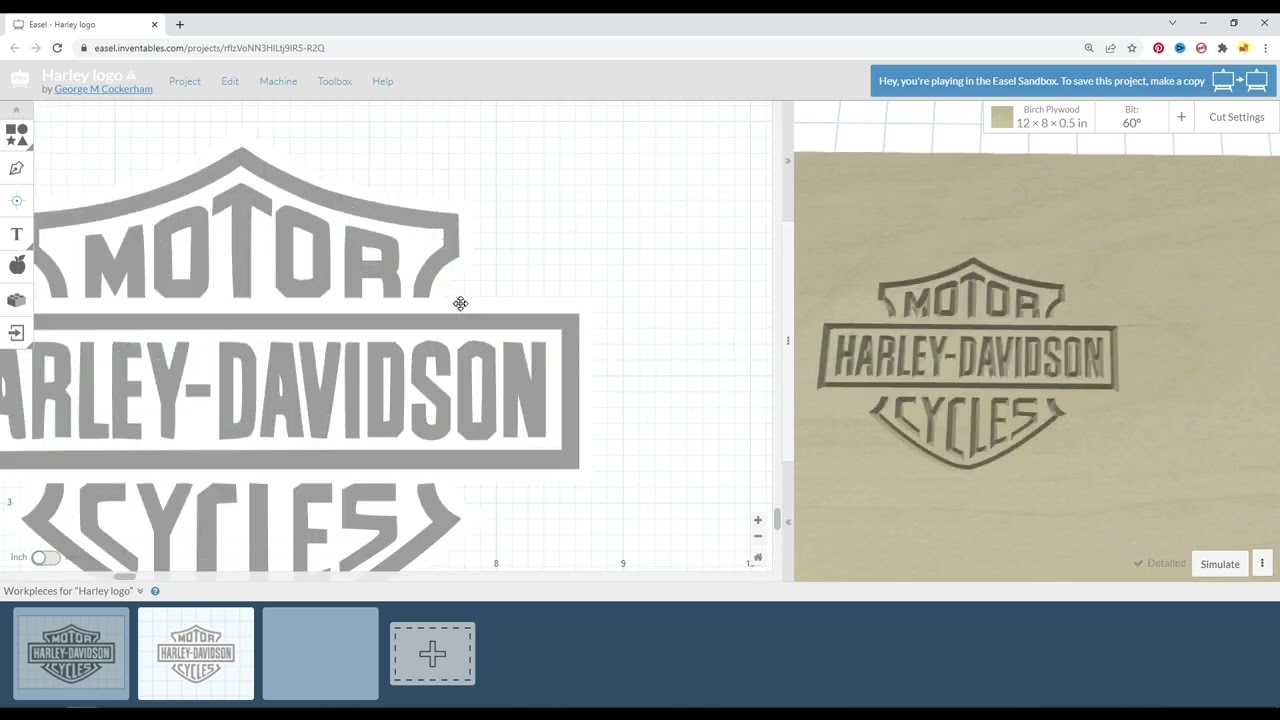
Task: Select the second Harley logo workpiece thumbnail
Action: (196, 653)
